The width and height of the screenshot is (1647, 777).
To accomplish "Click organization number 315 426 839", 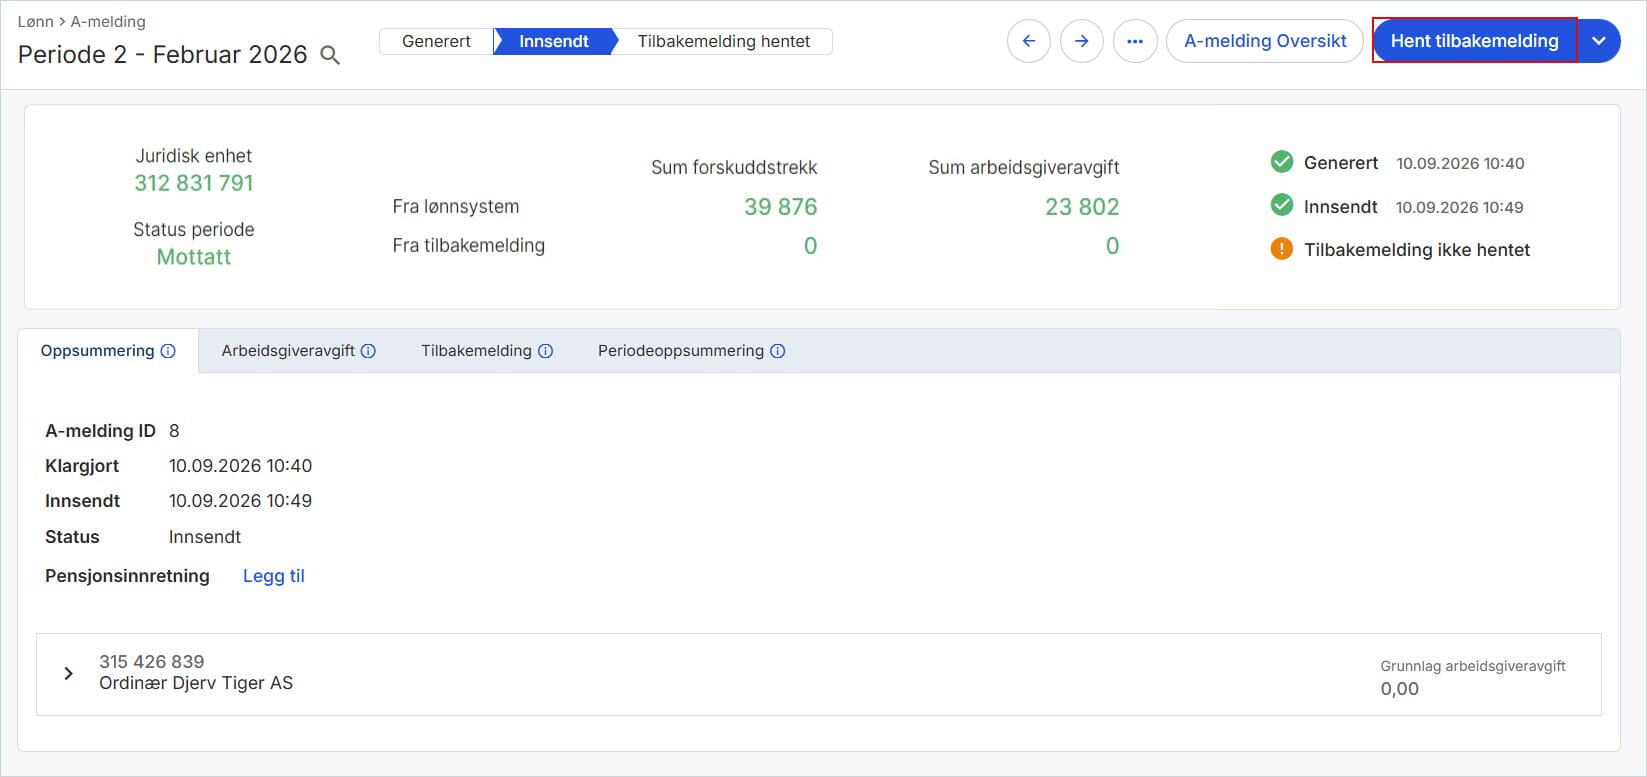I will coord(152,662).
